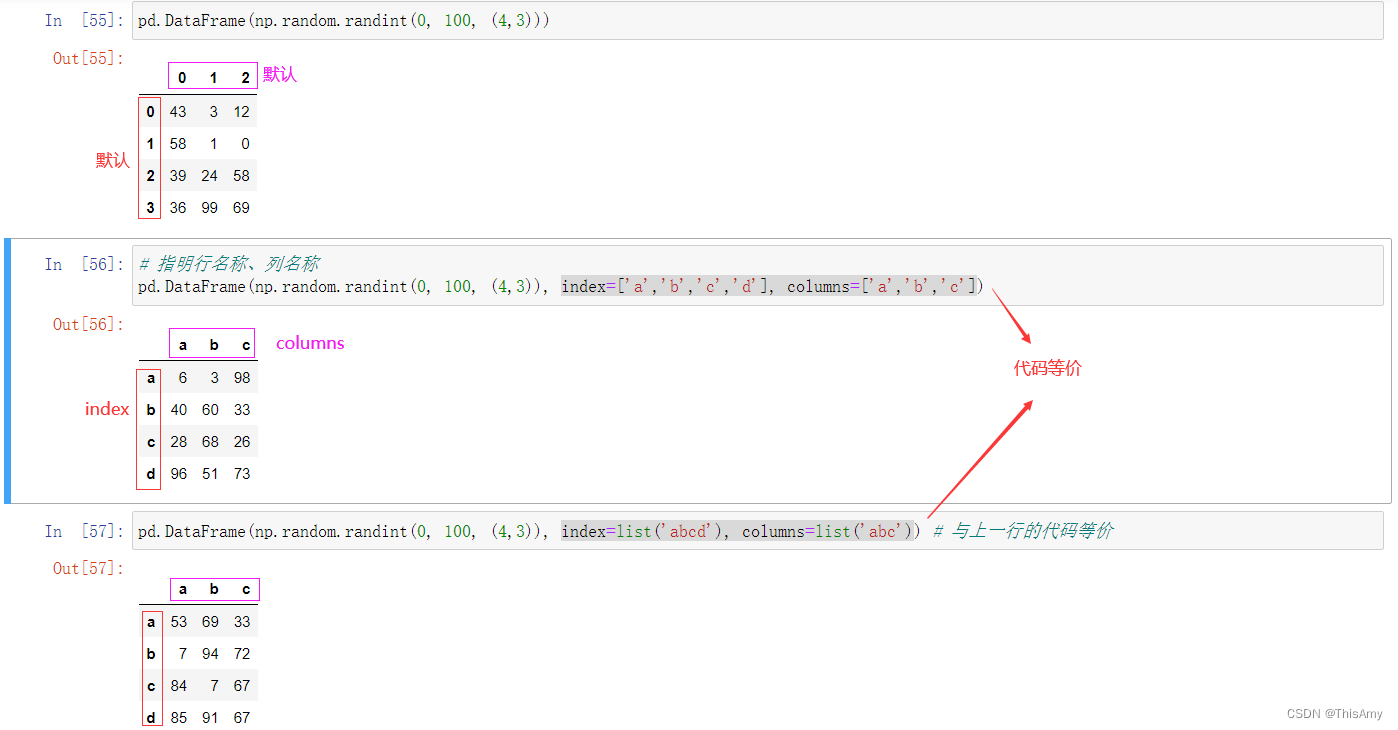Click value 98 in the Out[56] table
Screen dimensions: 1398x730
(x=241, y=378)
